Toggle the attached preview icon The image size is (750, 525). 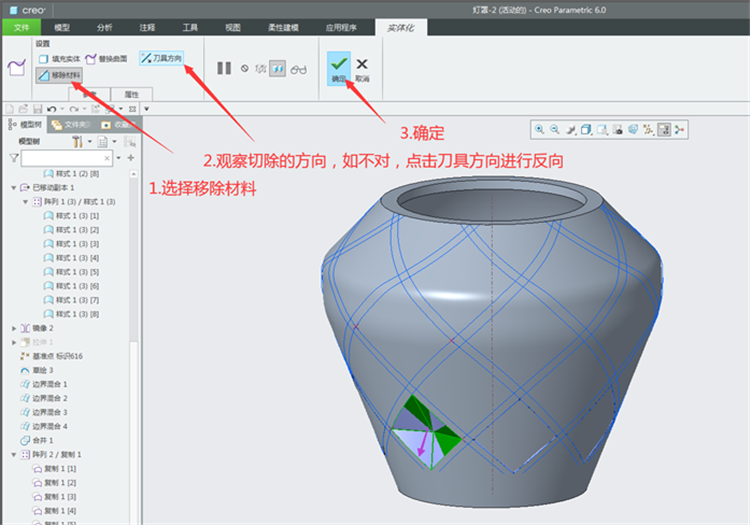coord(277,69)
